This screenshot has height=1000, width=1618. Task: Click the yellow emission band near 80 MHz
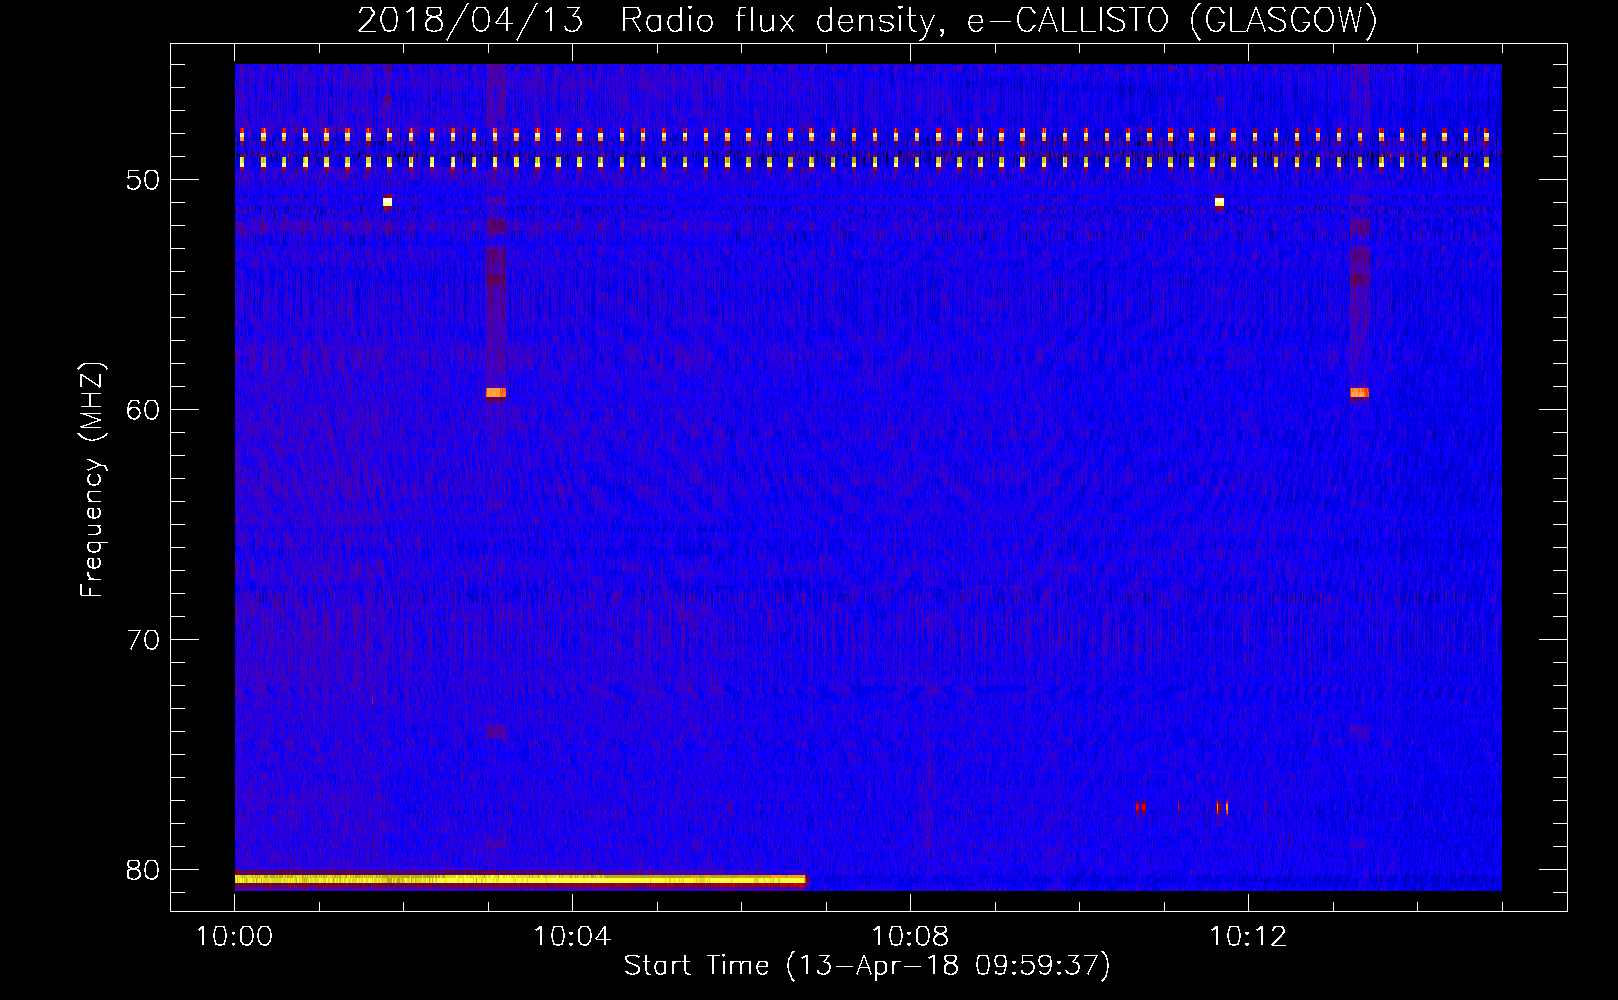coord(520,880)
